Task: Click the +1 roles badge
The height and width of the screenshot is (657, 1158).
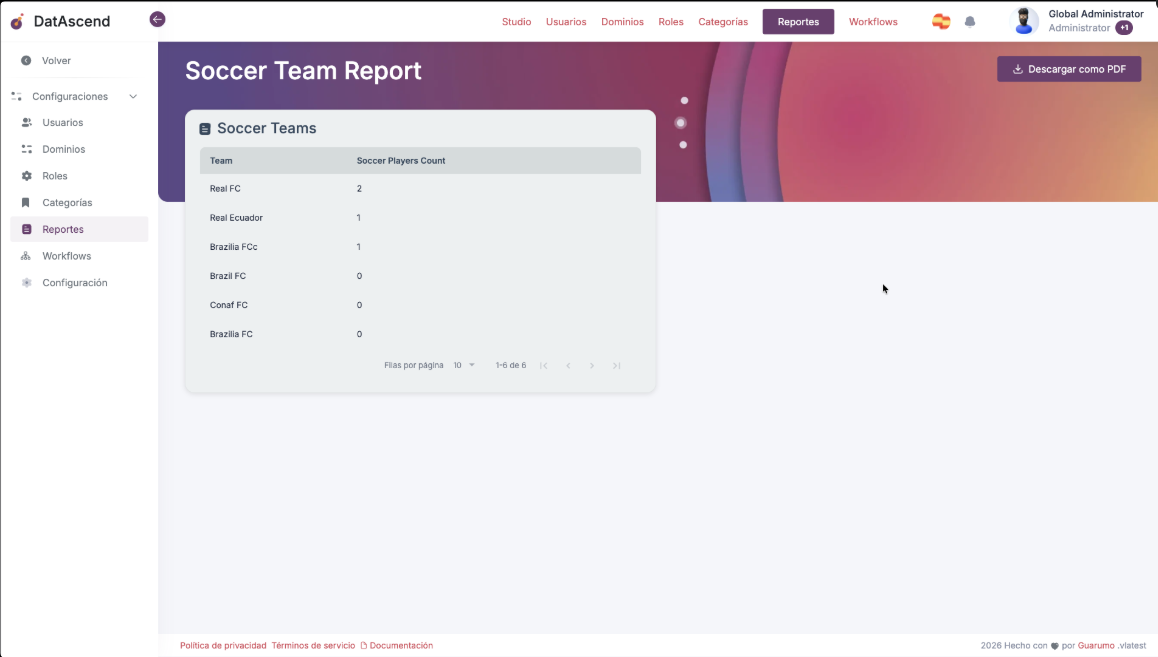Action: [1124, 28]
